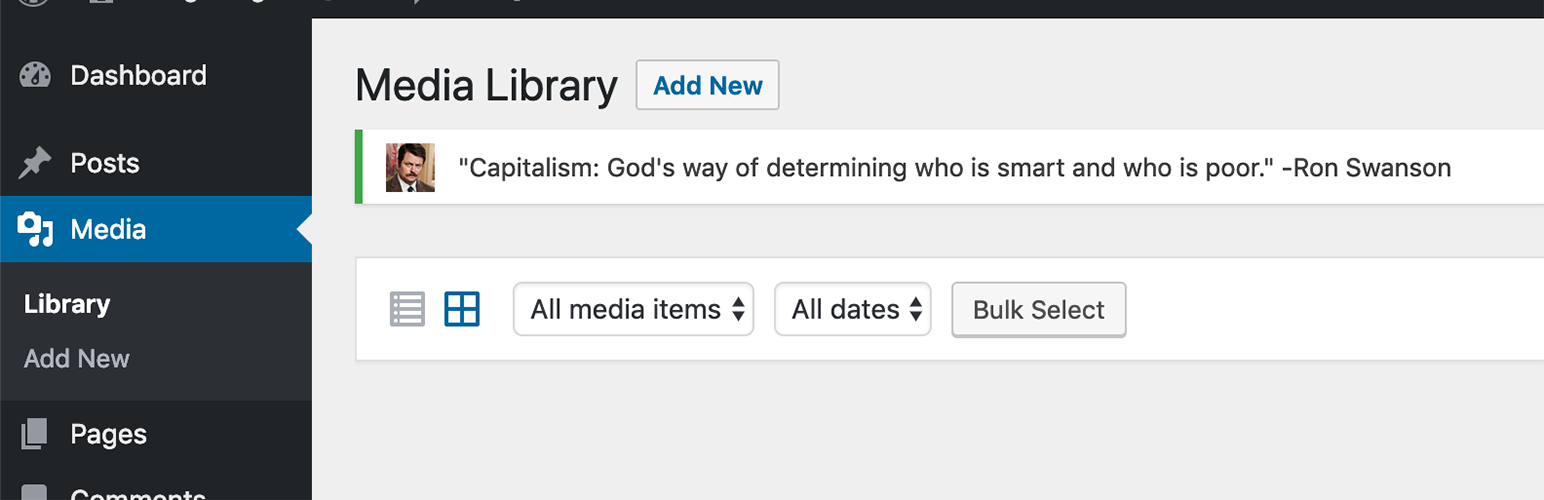1544x500 pixels.
Task: Open the Pages menu
Action: (x=108, y=434)
